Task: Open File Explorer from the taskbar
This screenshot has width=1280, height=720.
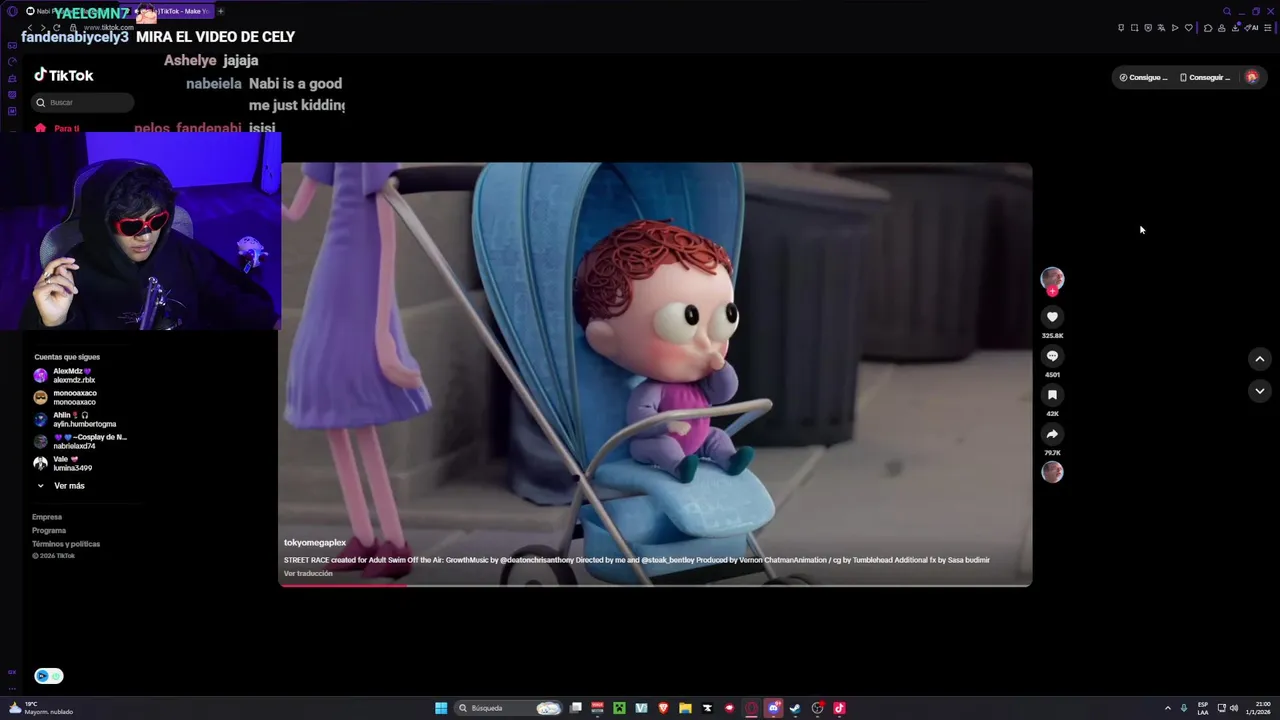Action: (x=685, y=708)
